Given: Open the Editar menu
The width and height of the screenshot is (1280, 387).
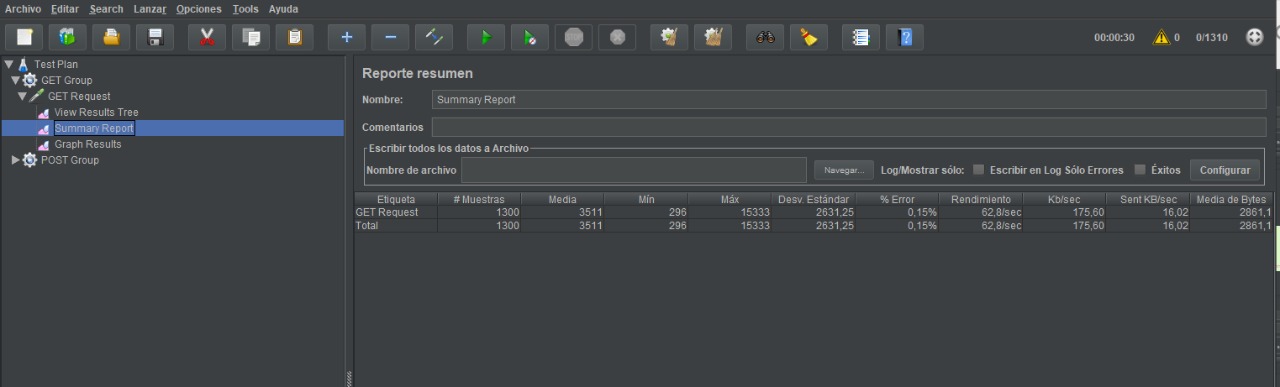Looking at the screenshot, I should (x=65, y=9).
